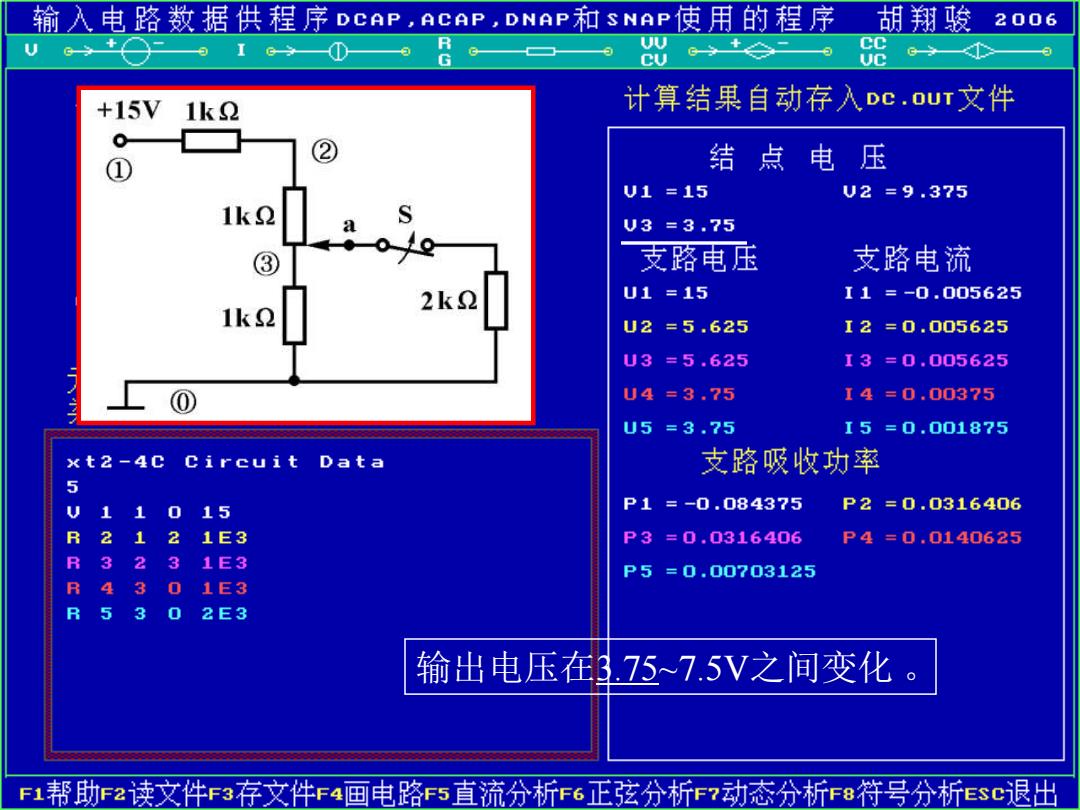
Task: Choose F3 save file (存文件)
Action: tap(262, 793)
